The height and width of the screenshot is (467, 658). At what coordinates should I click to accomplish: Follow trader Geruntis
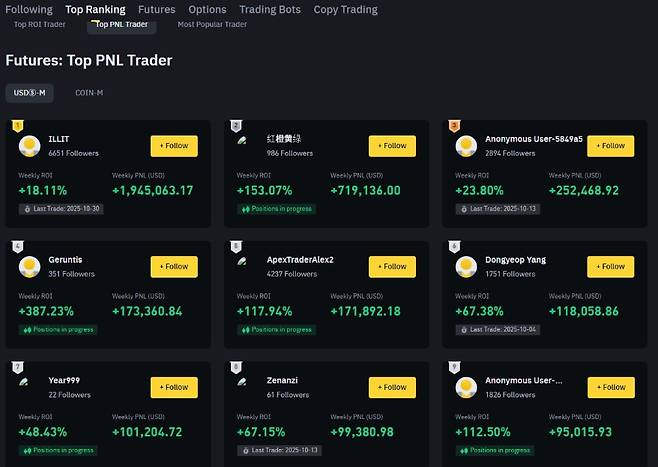tap(174, 266)
